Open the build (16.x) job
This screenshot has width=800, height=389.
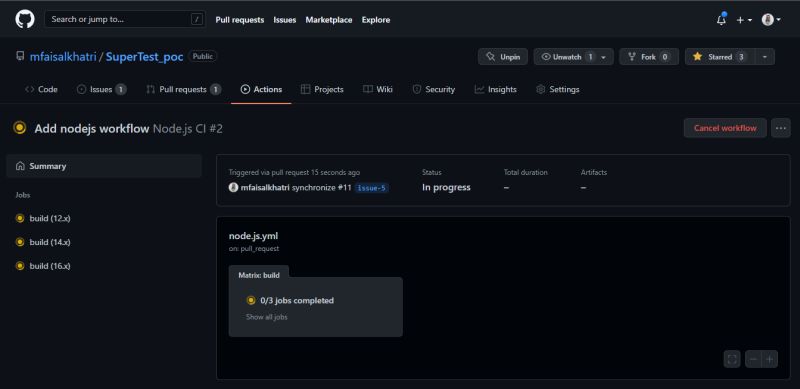pyautogui.click(x=50, y=266)
